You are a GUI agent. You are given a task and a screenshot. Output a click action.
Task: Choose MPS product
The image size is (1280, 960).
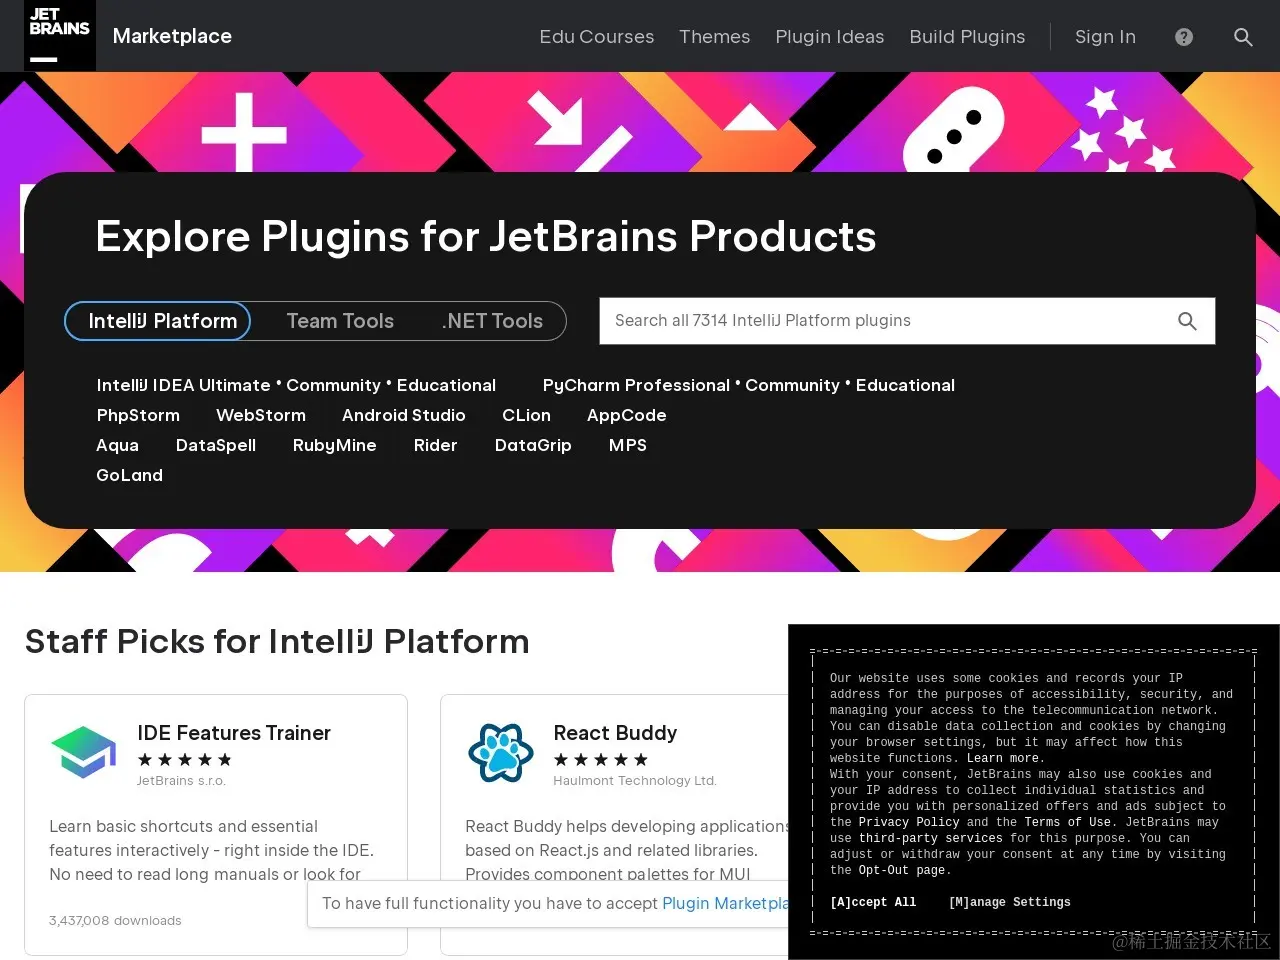[627, 445]
